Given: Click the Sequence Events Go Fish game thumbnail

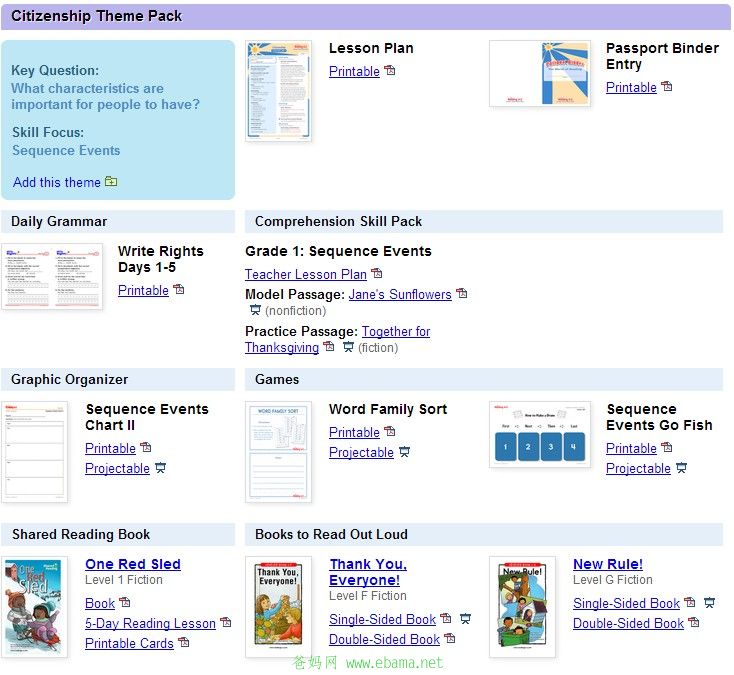Looking at the screenshot, I should coord(540,434).
